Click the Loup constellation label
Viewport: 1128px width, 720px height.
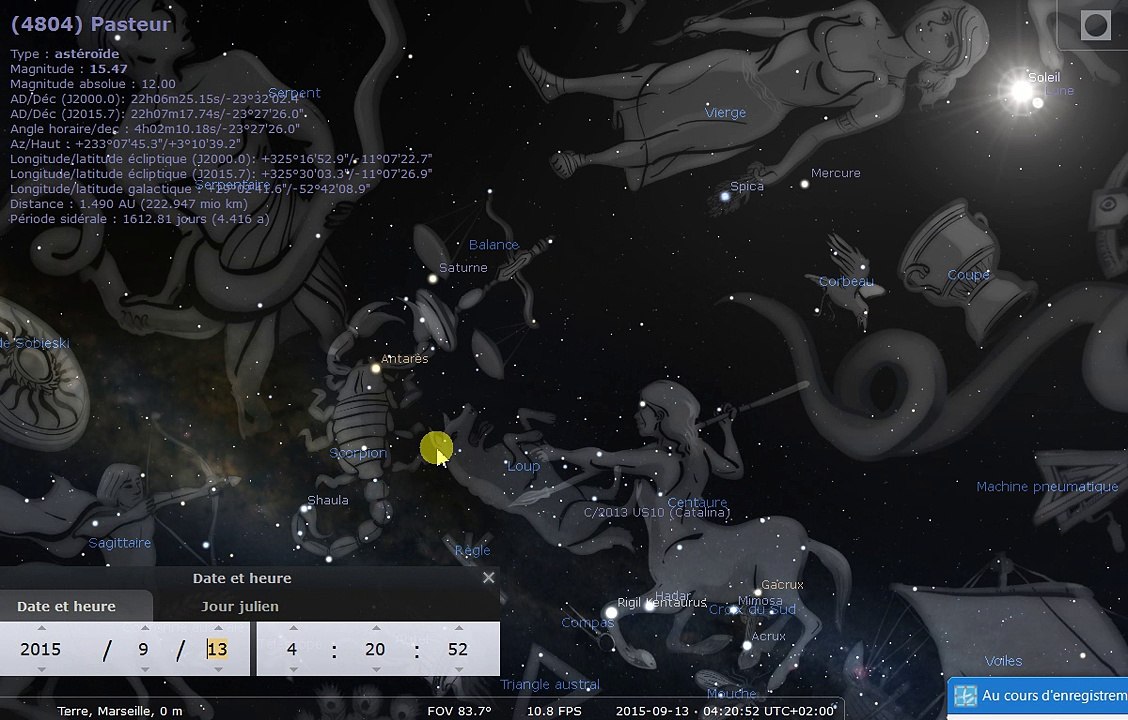point(524,466)
